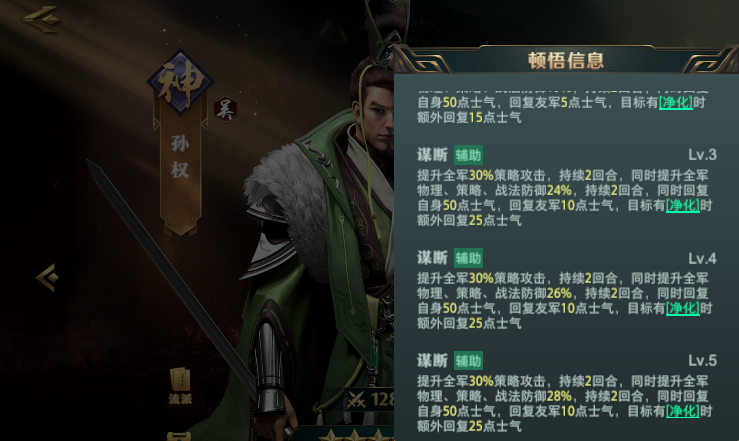Open the [净化] link in the Lv.3 description
739x441 pixels.
[682, 205]
